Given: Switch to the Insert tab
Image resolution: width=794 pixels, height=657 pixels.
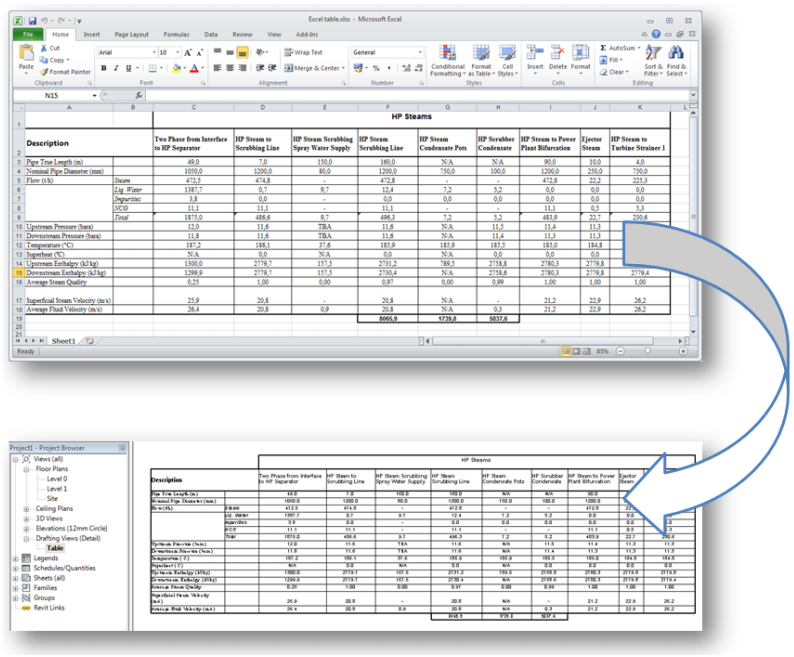Looking at the screenshot, I should [x=92, y=34].
